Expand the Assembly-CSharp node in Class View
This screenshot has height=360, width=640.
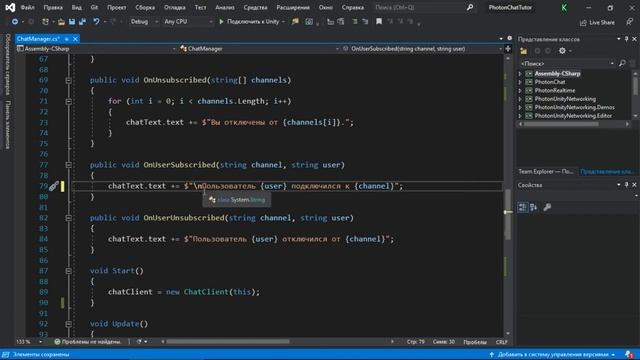[x=520, y=74]
